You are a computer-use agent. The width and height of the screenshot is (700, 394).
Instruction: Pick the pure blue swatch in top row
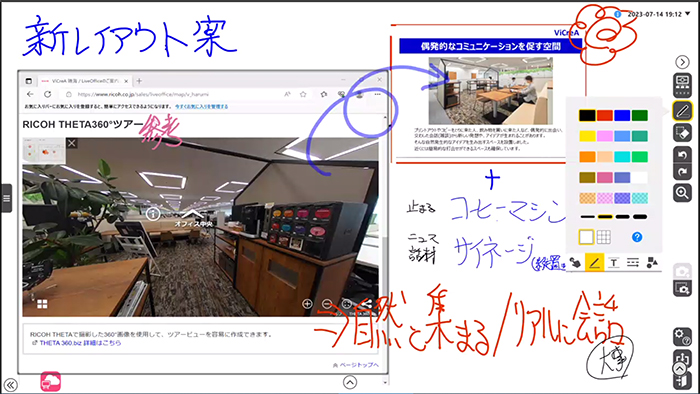pyautogui.click(x=622, y=116)
